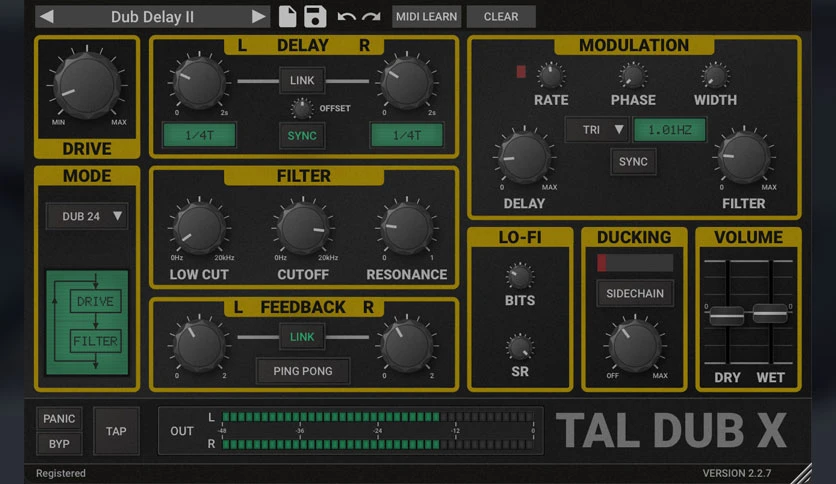Click the right feedback knob
The image size is (836, 484).
point(407,345)
